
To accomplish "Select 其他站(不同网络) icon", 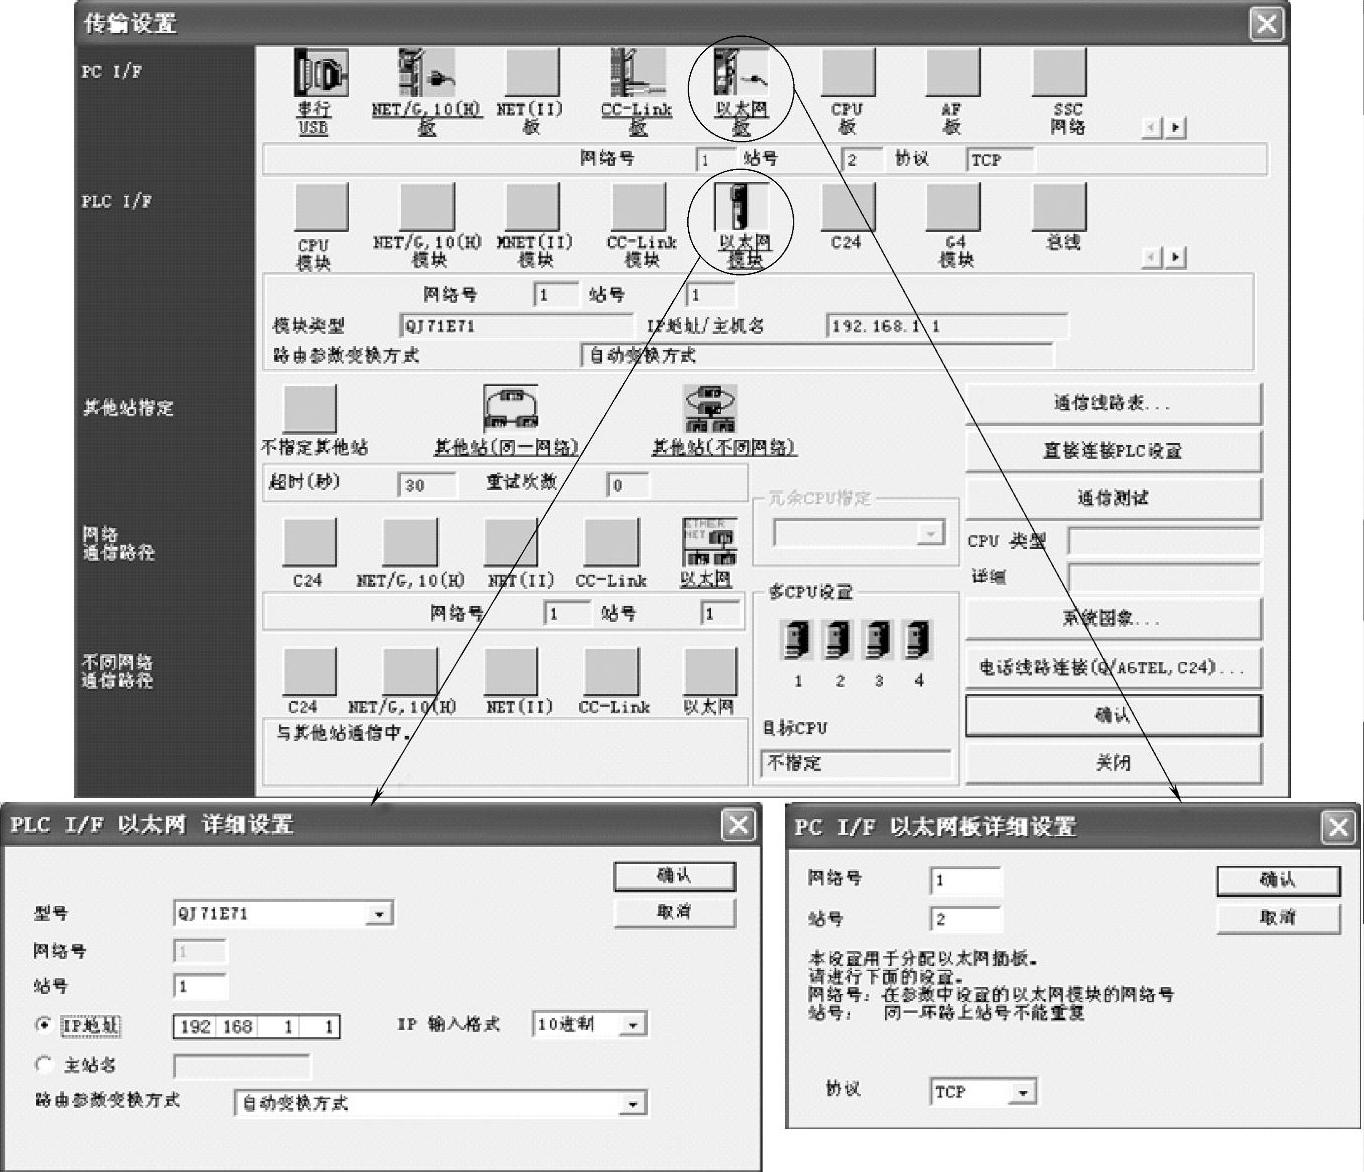I will coord(710,408).
